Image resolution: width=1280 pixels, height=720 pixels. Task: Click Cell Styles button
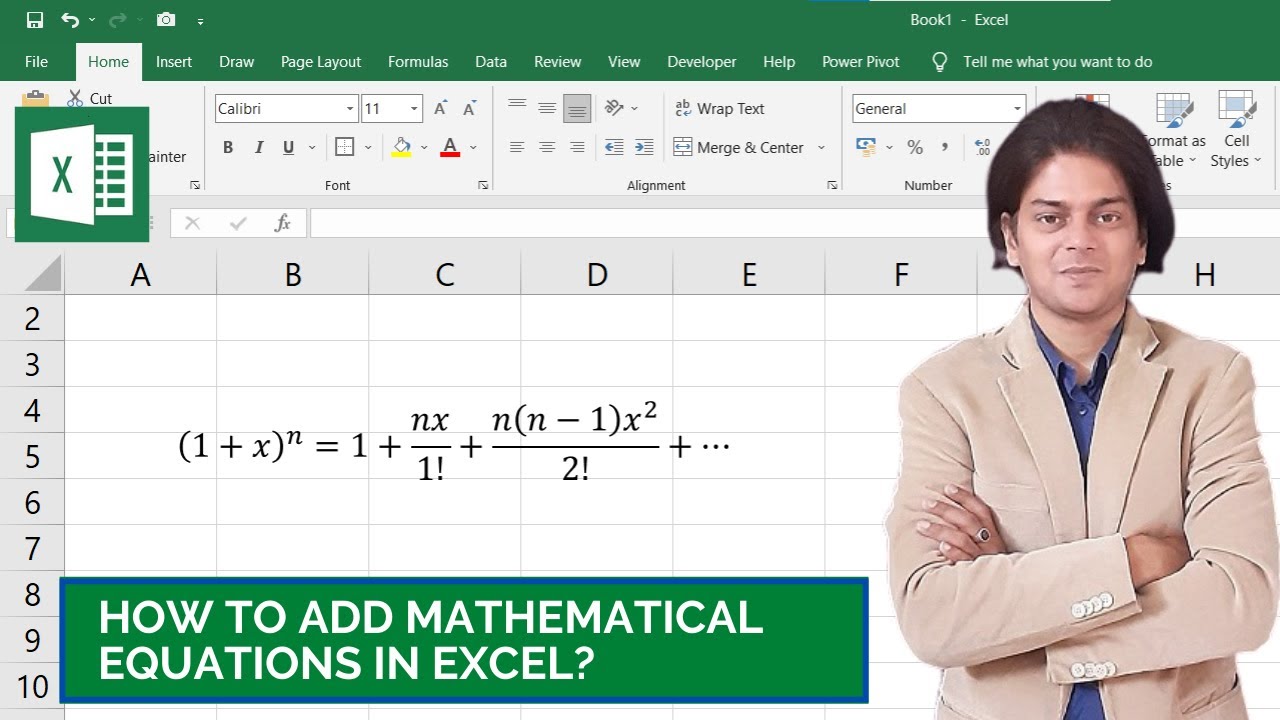tap(1237, 130)
